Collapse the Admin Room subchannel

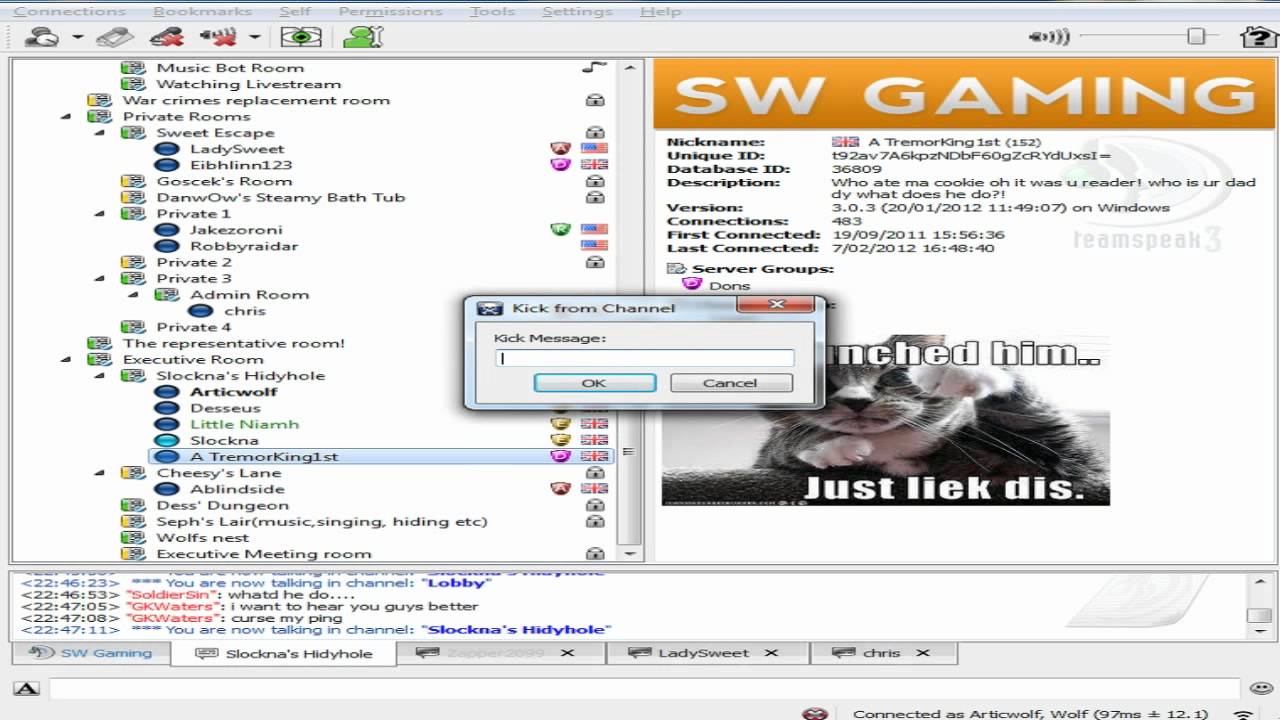coord(134,295)
